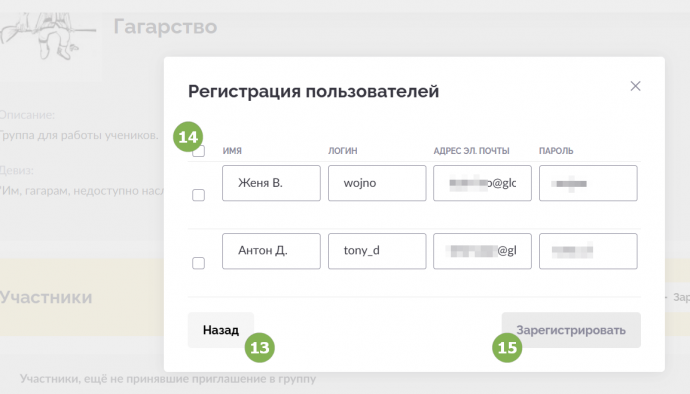Screen dimensions: 690x394
Task: Click the green marker numbered 13
Action: (260, 347)
